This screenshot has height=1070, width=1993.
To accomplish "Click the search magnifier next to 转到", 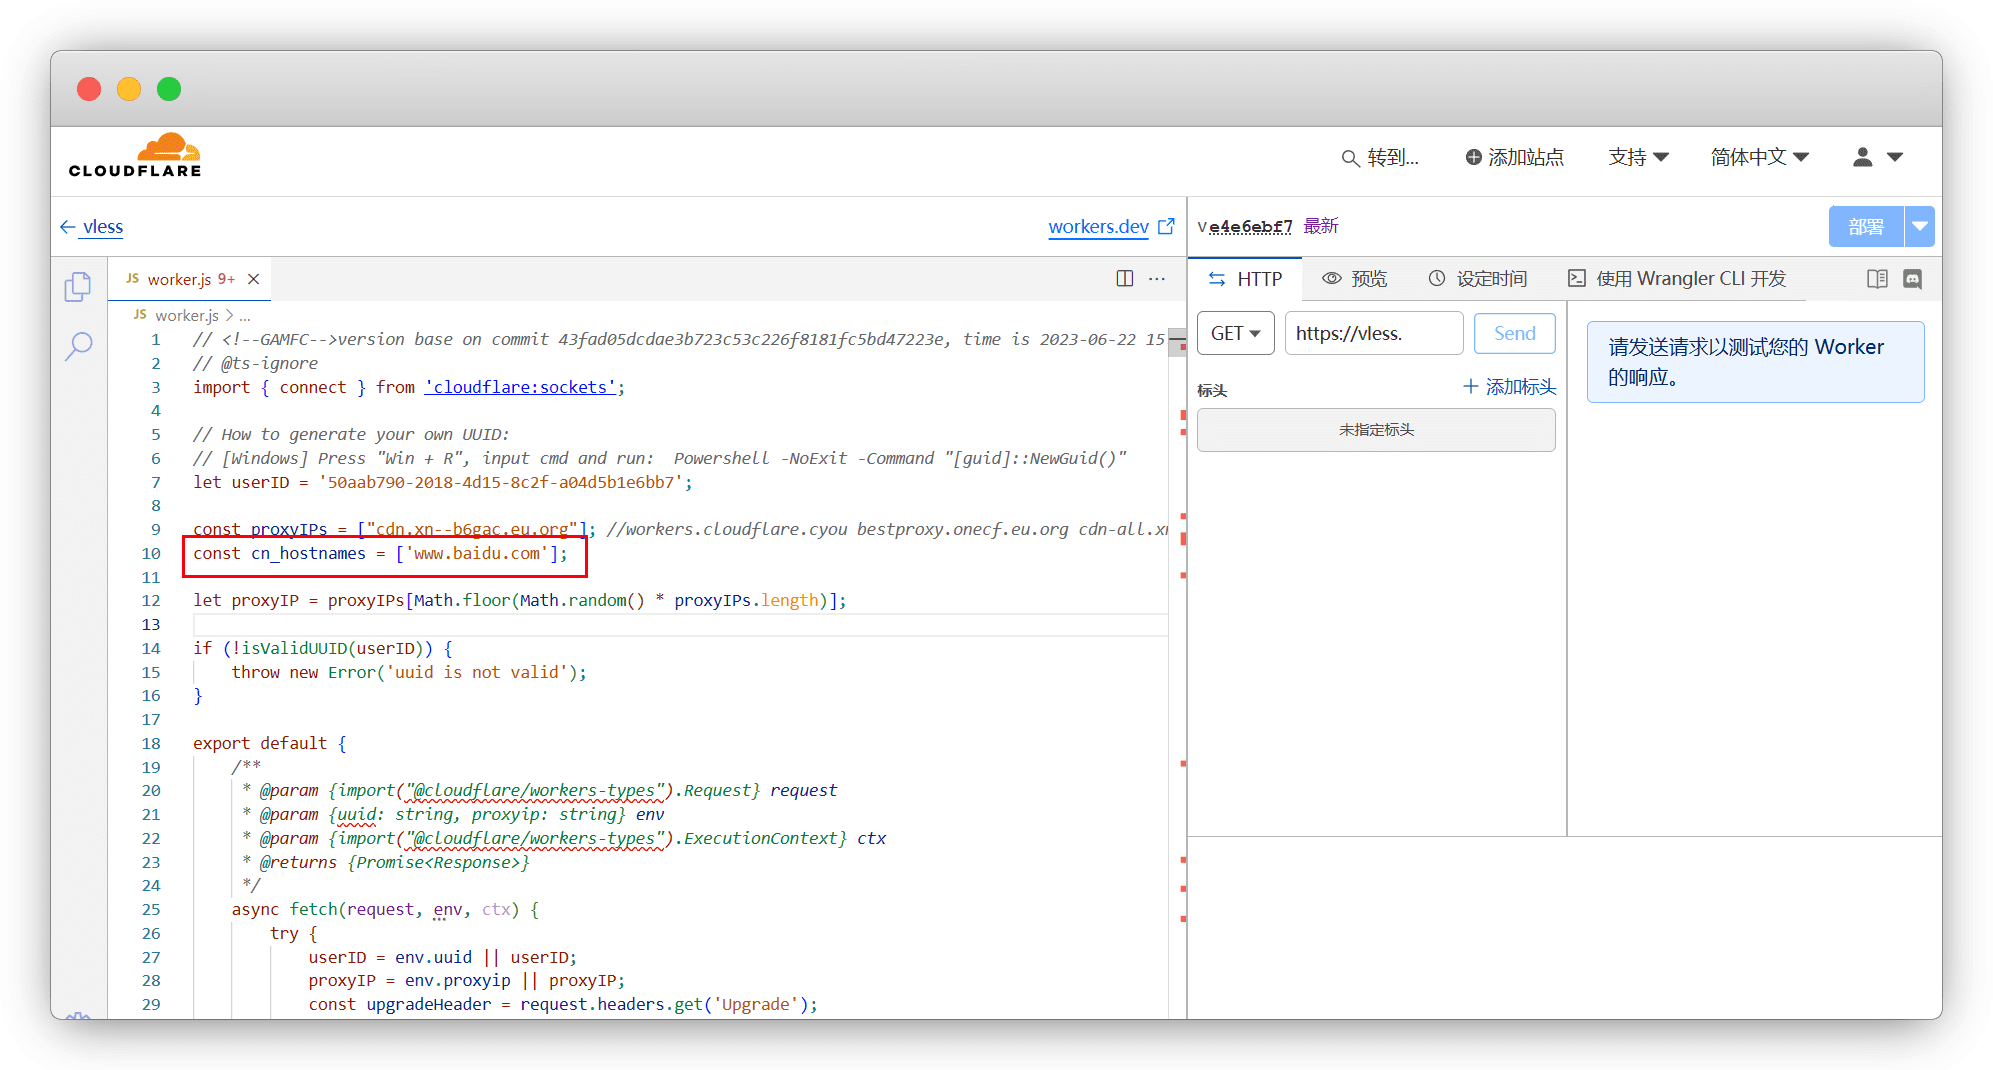I will pyautogui.click(x=1350, y=158).
